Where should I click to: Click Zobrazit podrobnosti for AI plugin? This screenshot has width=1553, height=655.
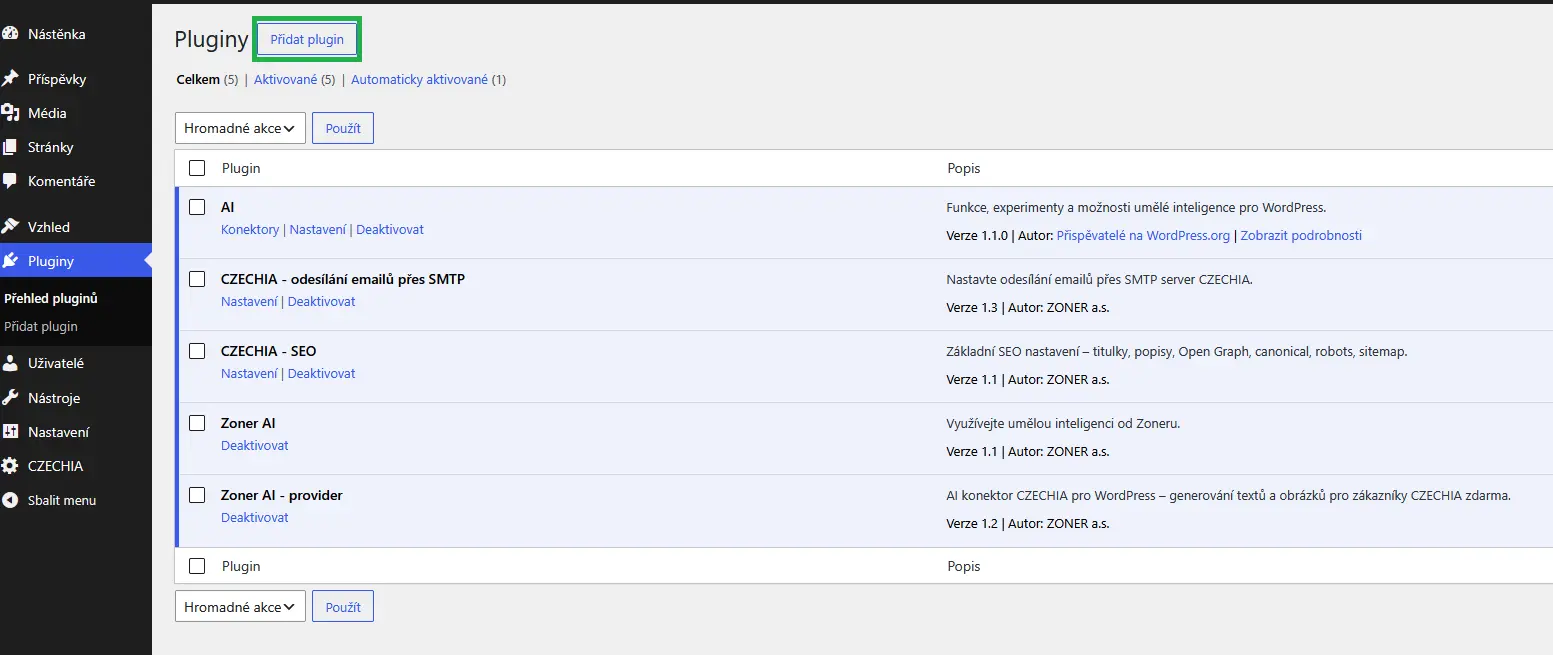(x=1301, y=235)
